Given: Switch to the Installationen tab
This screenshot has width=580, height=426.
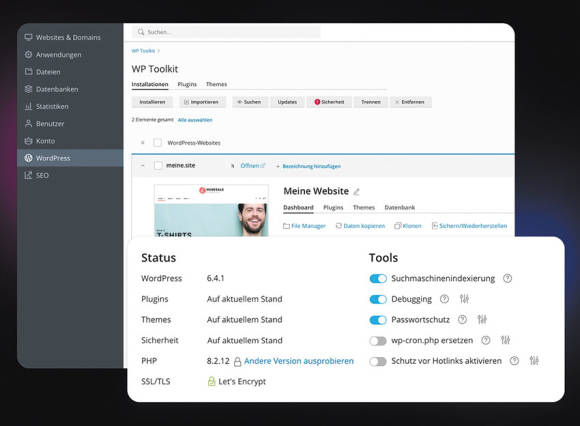Looking at the screenshot, I should [x=150, y=84].
